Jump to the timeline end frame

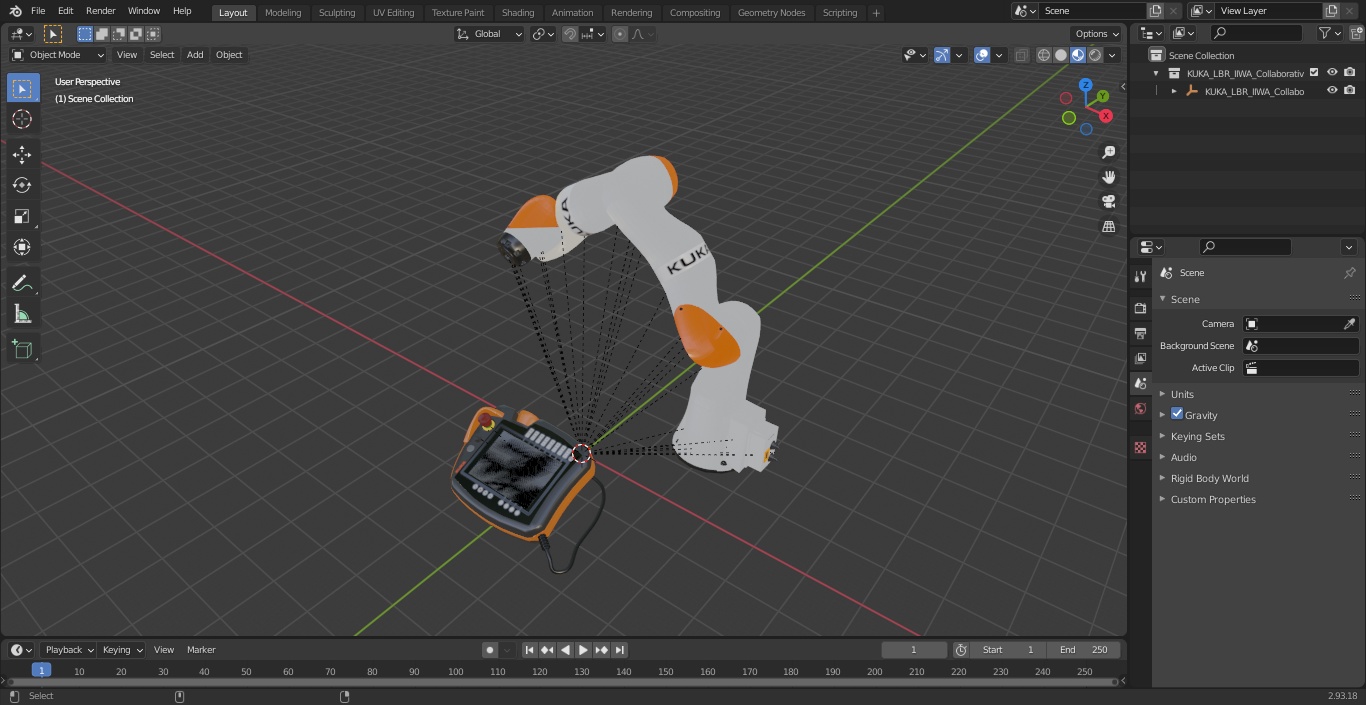click(x=620, y=650)
